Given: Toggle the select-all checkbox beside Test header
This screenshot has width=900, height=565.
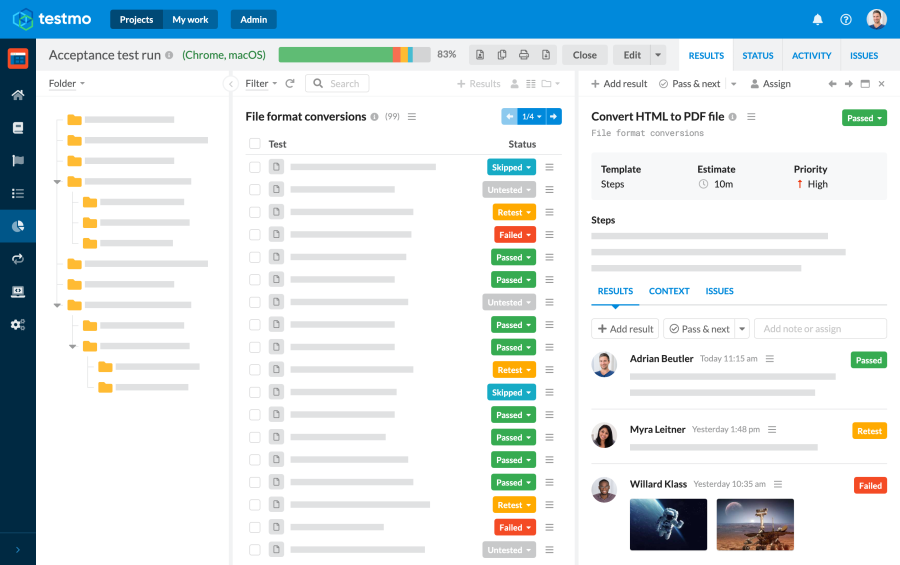Looking at the screenshot, I should [255, 144].
